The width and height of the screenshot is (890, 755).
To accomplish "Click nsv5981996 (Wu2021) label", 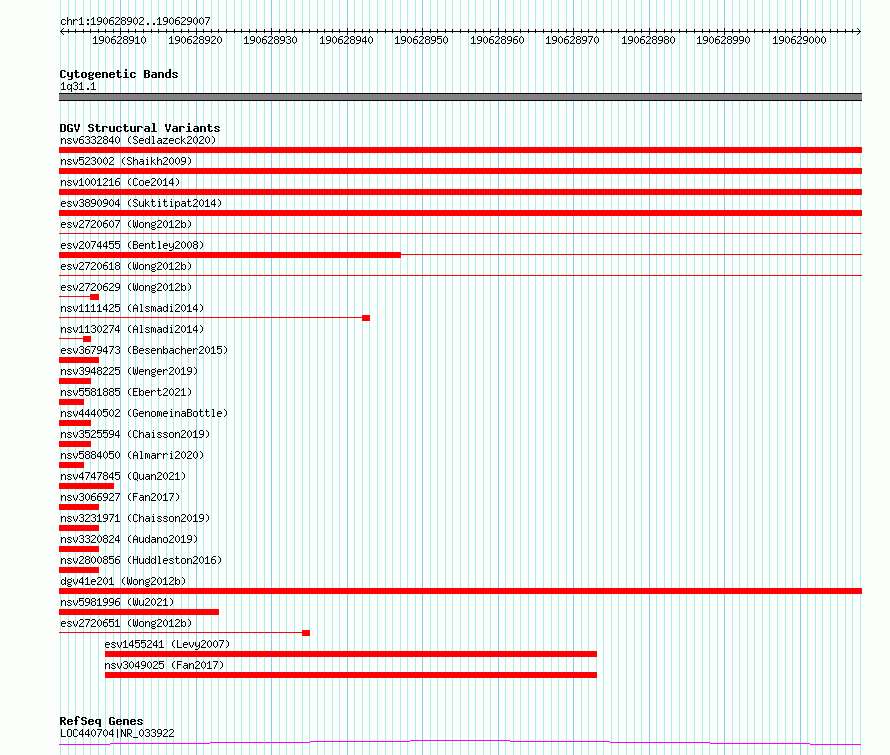I will pyautogui.click(x=117, y=602).
